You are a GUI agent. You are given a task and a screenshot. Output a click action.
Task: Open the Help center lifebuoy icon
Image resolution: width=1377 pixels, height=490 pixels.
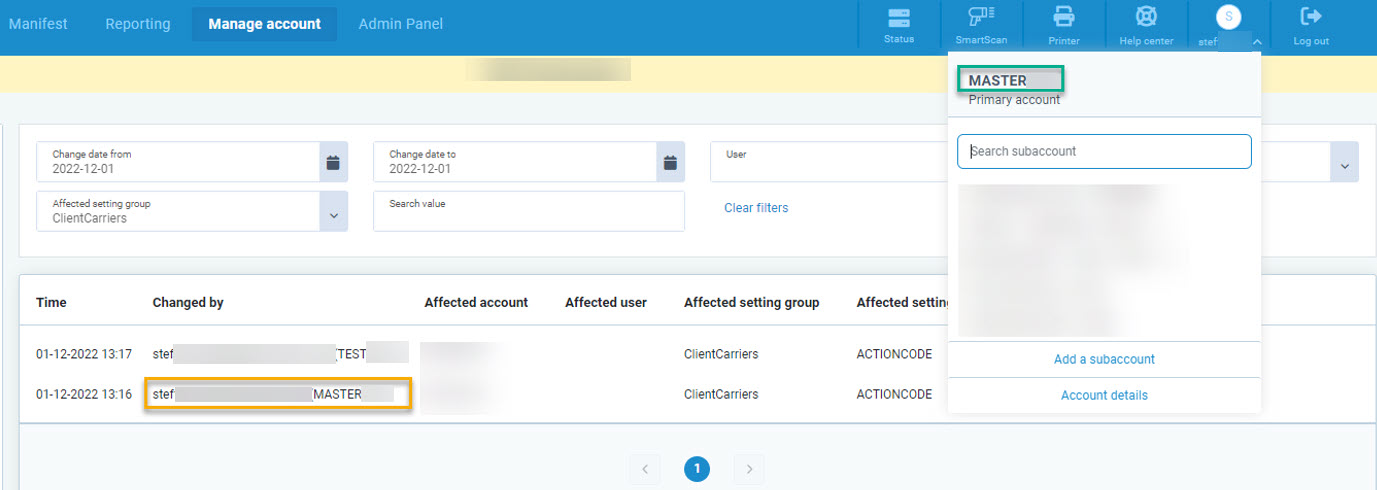pos(1146,18)
